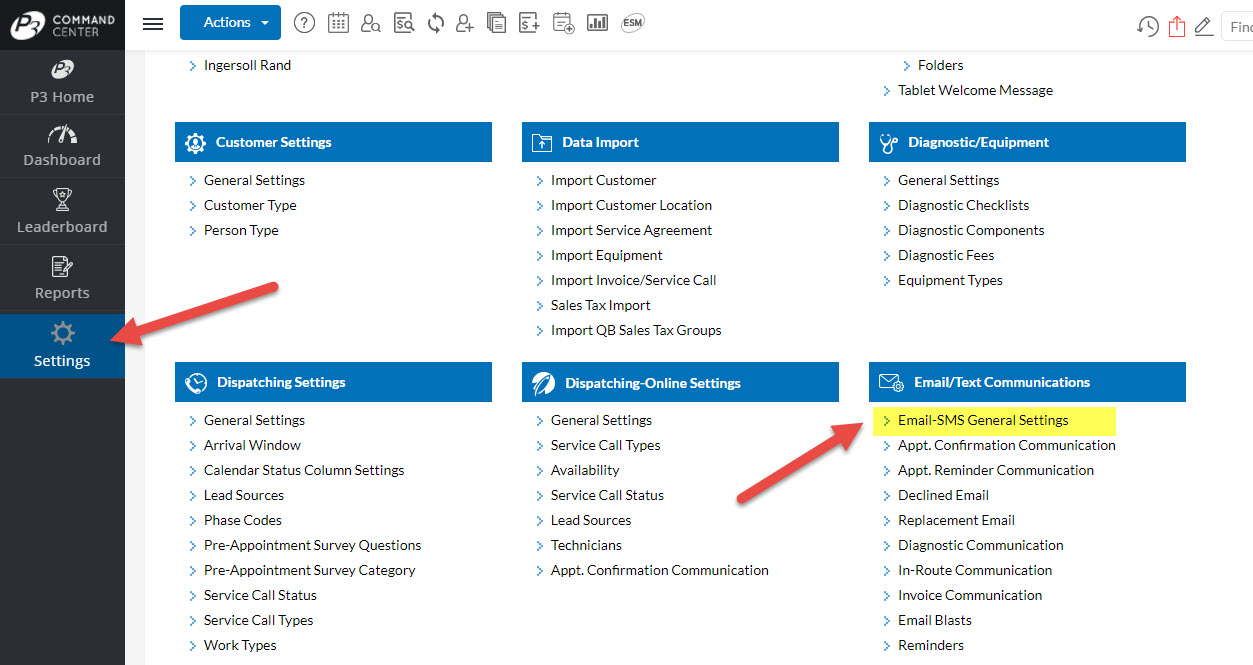This screenshot has height=665, width=1253.
Task: Open the bar chart reports icon
Action: (x=597, y=22)
